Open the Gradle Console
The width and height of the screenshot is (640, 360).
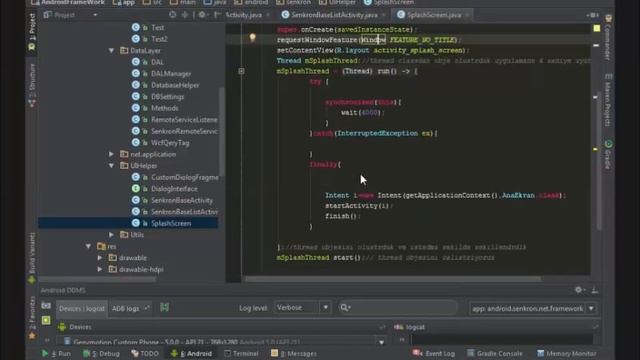click(x=495, y=354)
